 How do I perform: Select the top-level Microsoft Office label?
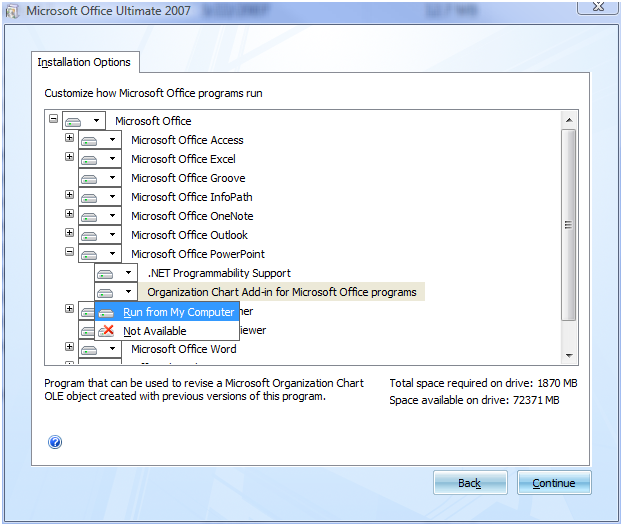coord(153,121)
